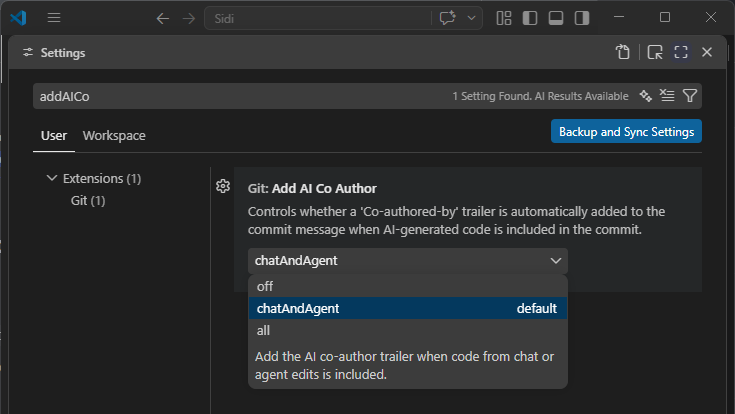Open the settings filter funnel

[x=690, y=96]
